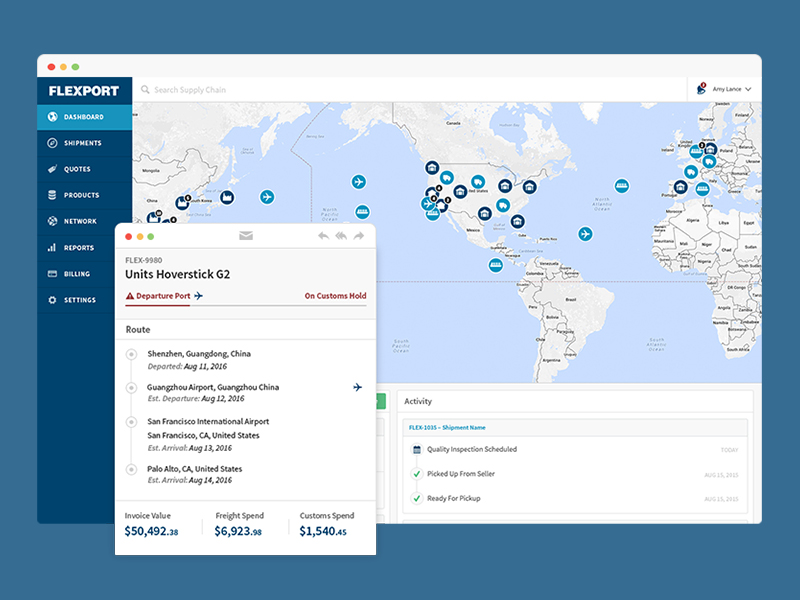Open Shipments in the sidebar
This screenshot has height=600, width=800.
click(84, 143)
